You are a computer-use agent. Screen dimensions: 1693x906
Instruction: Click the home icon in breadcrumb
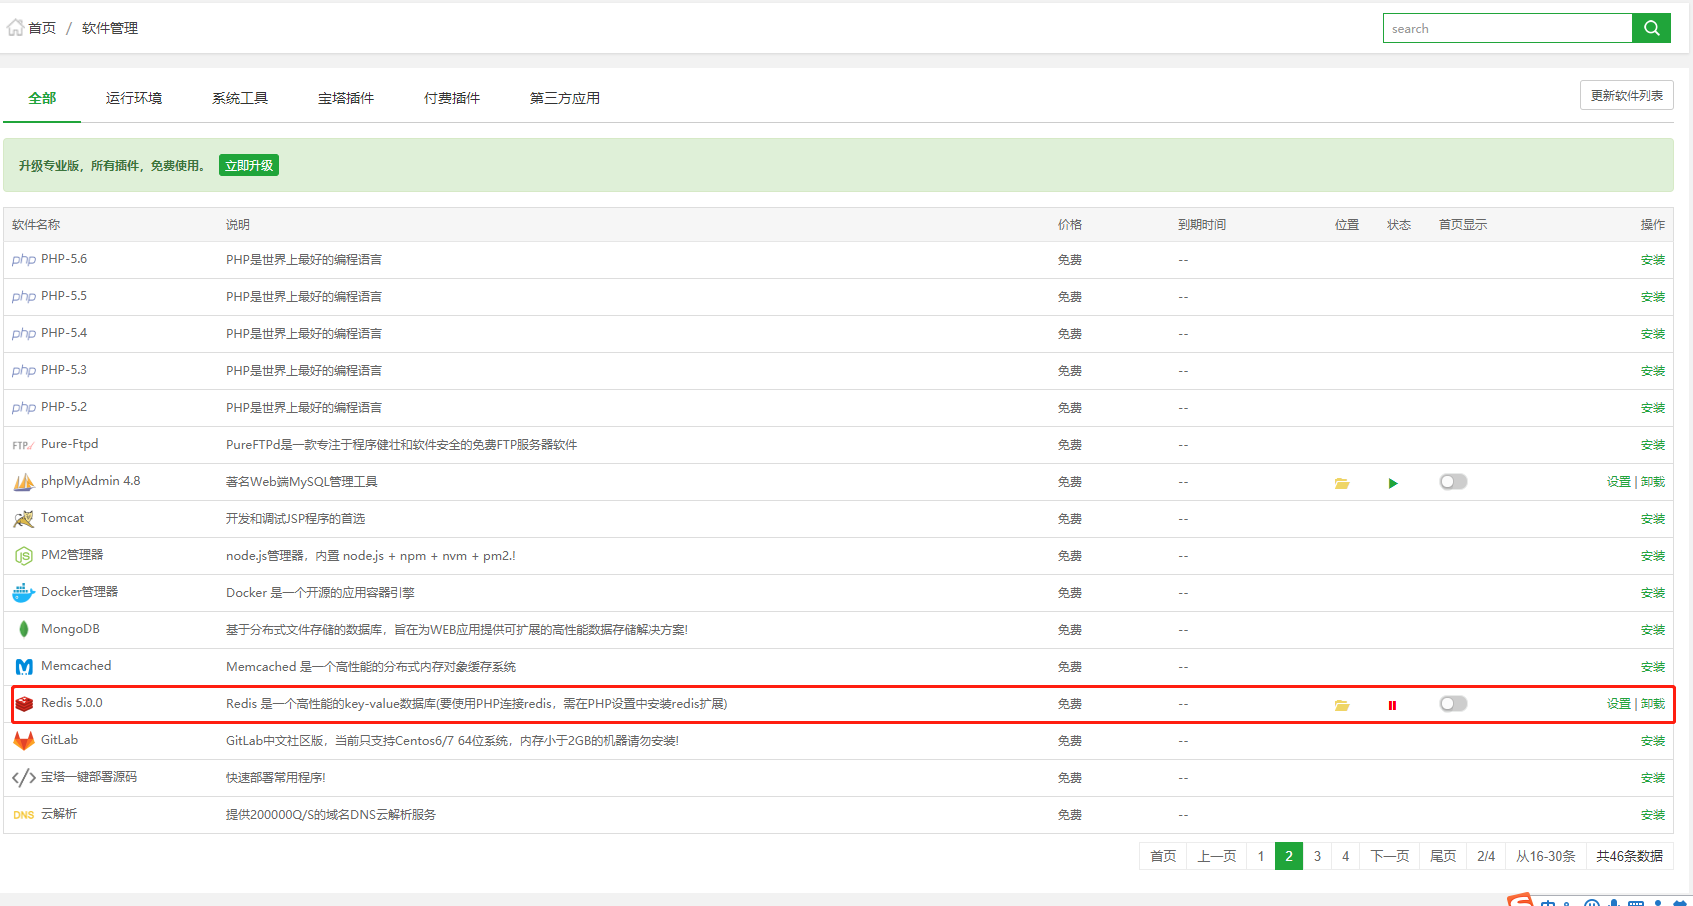[x=15, y=28]
